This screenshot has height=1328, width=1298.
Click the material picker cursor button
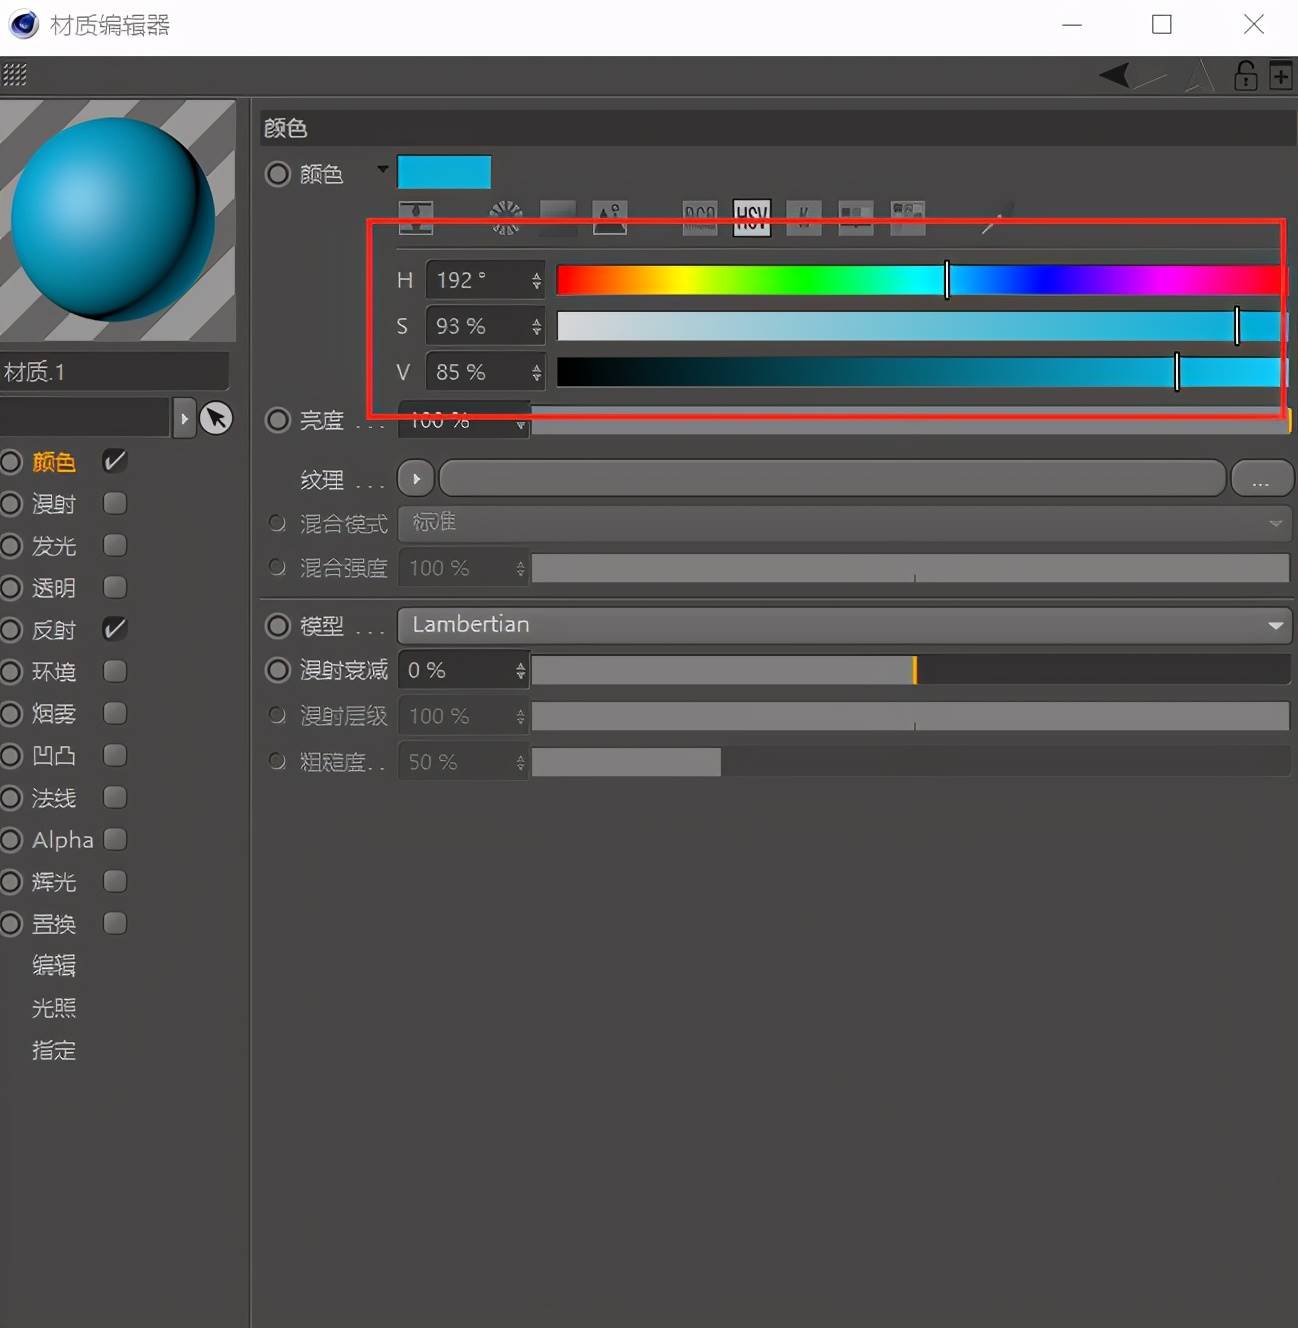216,418
